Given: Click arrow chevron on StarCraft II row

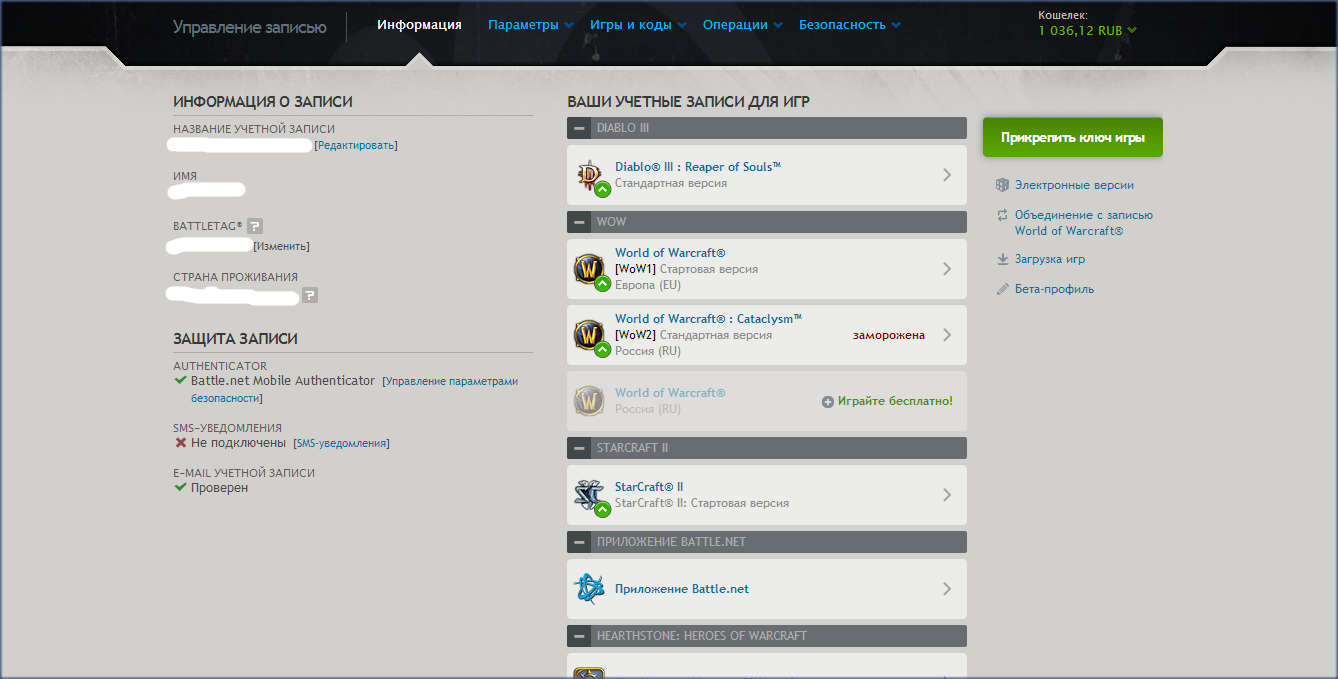Looking at the screenshot, I should tap(947, 495).
